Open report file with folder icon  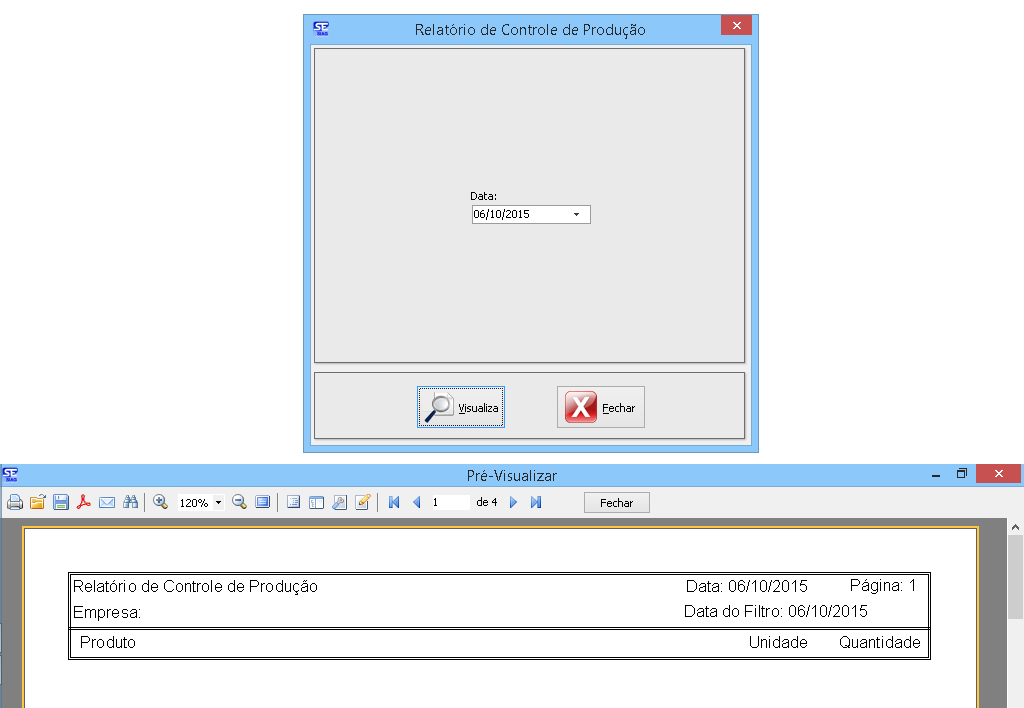point(38,502)
